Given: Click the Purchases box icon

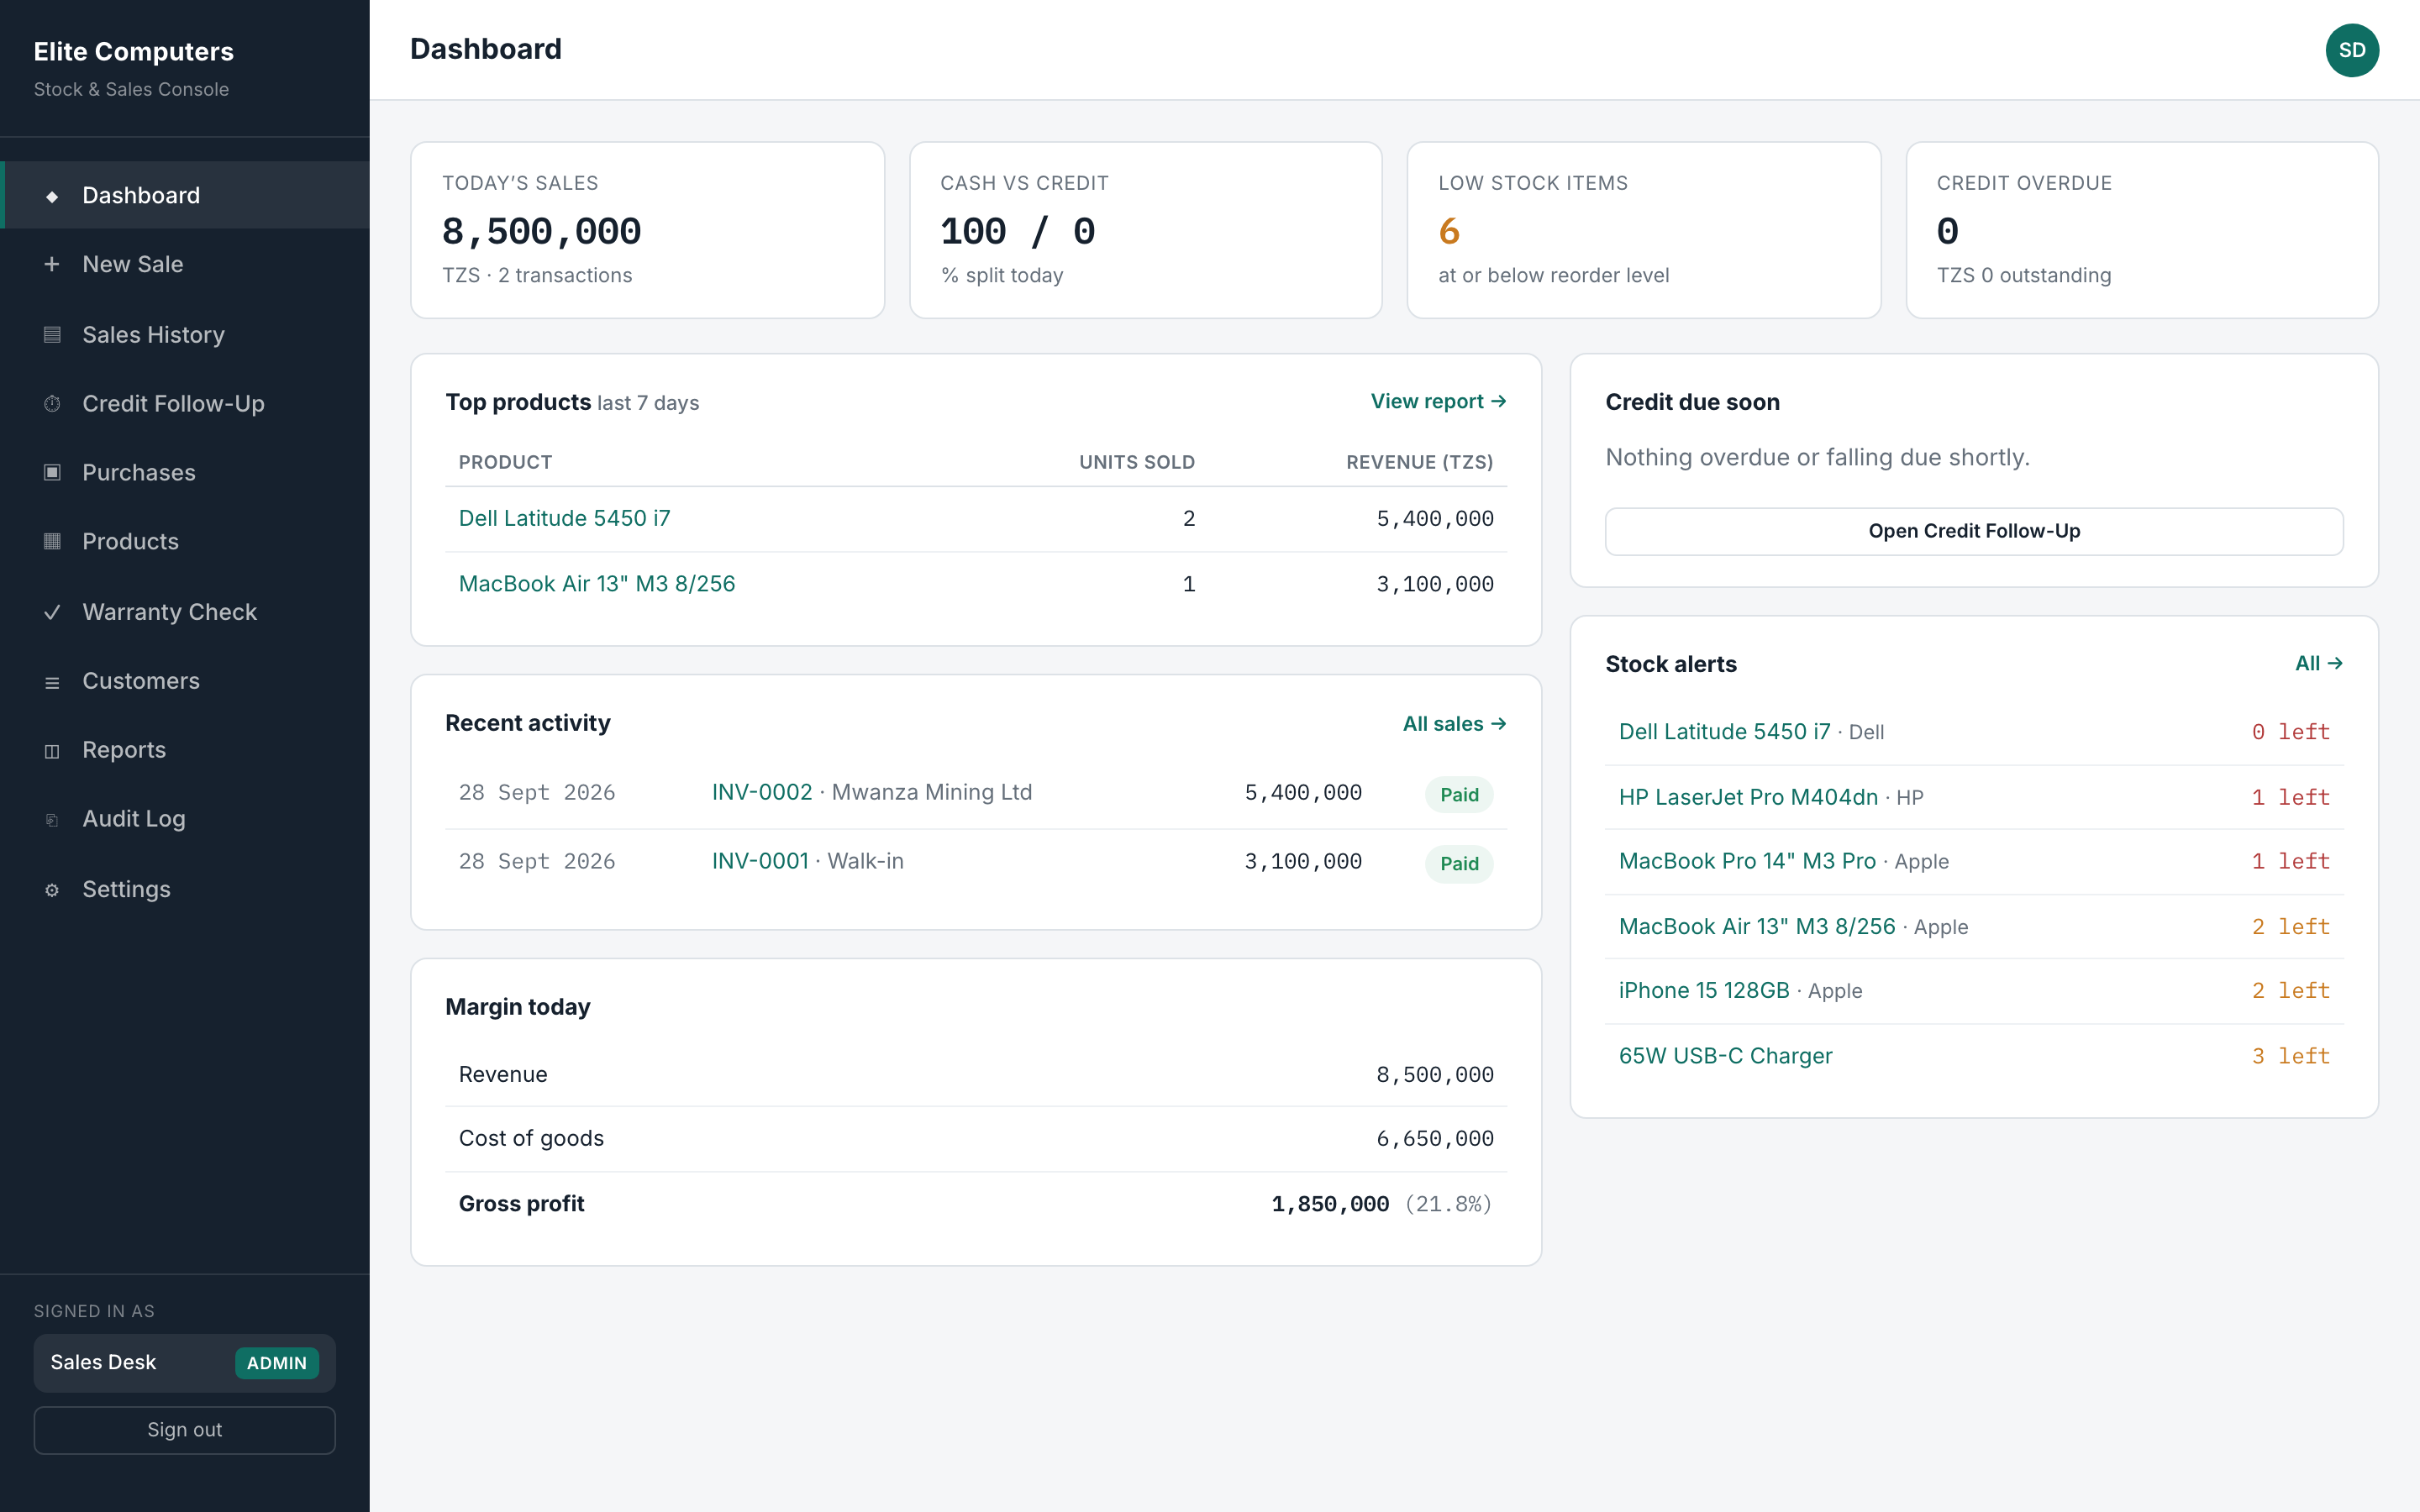Looking at the screenshot, I should click(52, 472).
